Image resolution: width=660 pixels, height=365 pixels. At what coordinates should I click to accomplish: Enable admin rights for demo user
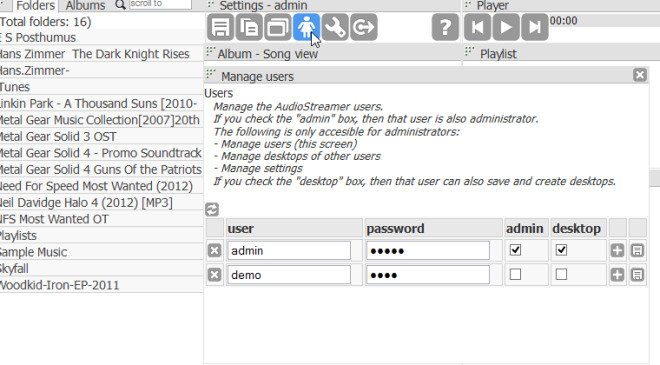click(515, 274)
